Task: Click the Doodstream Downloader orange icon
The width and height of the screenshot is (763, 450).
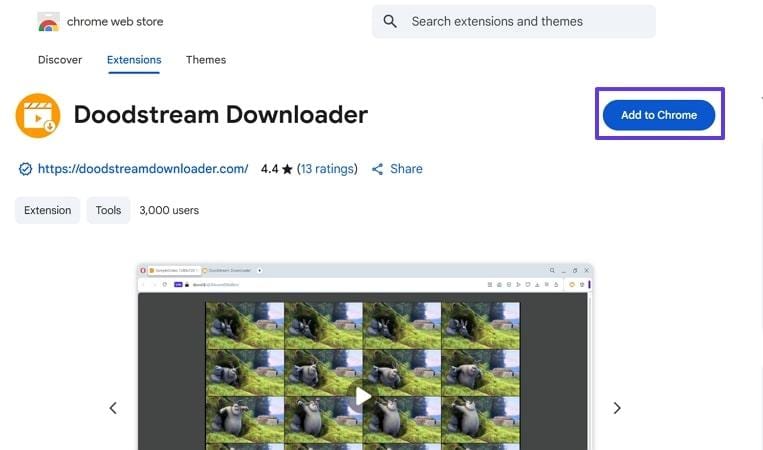Action: [x=38, y=115]
